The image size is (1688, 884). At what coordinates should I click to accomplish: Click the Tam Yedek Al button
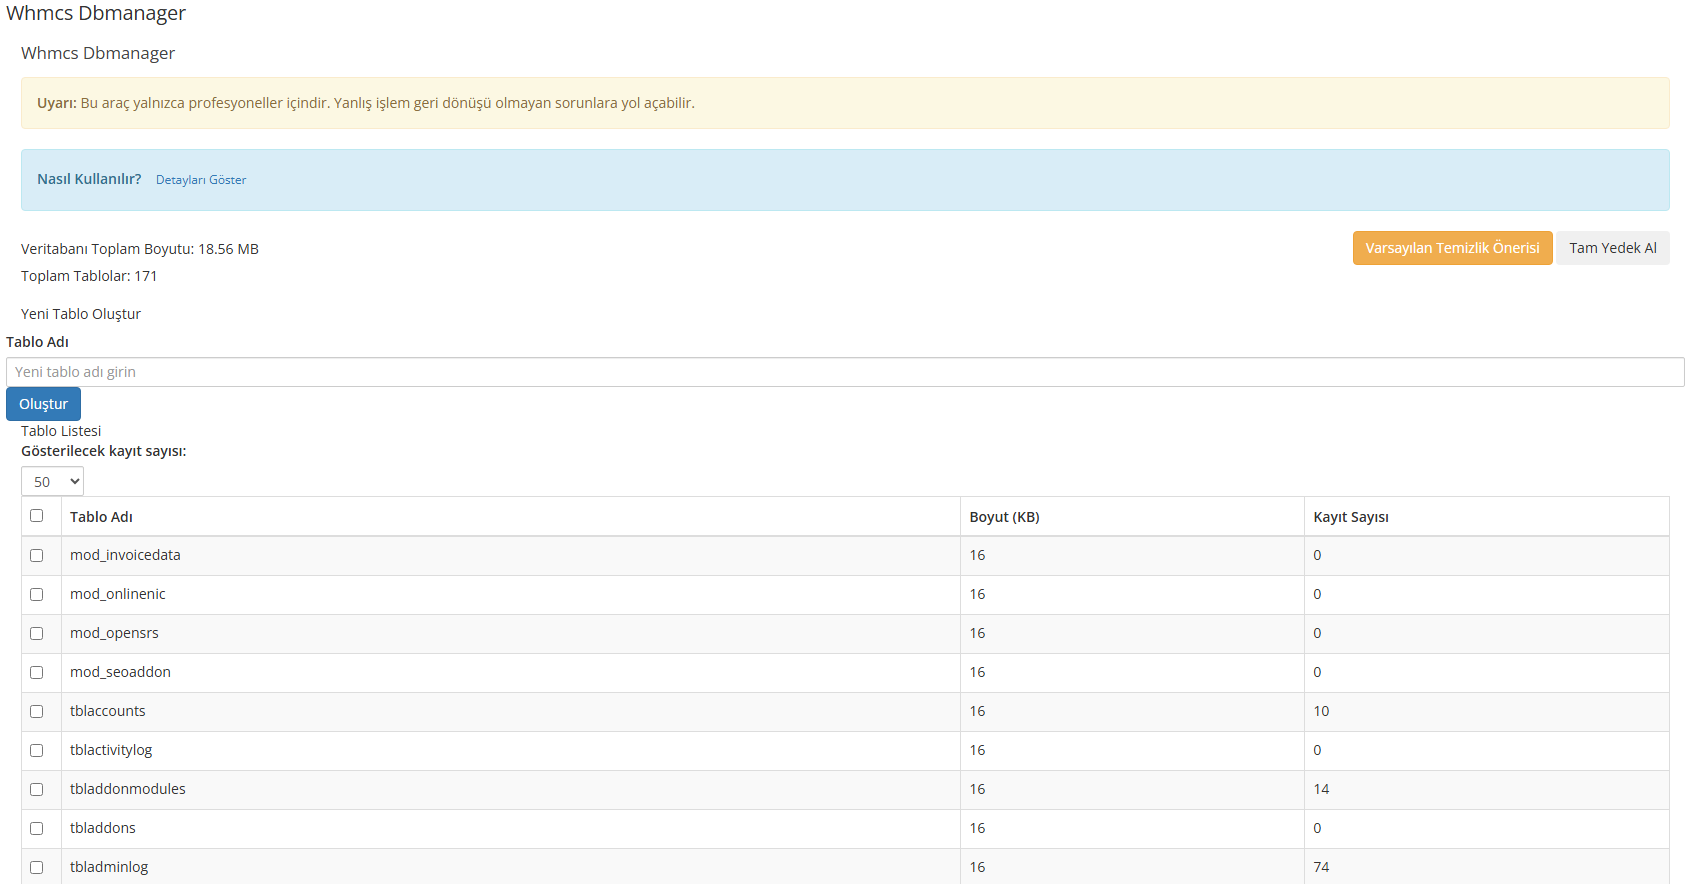coord(1612,248)
